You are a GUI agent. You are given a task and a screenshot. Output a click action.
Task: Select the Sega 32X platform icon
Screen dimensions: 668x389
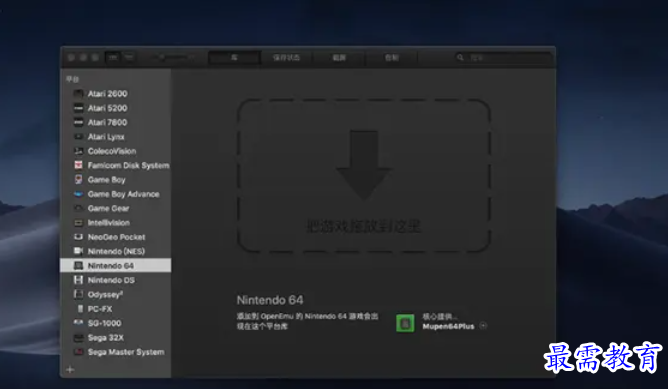point(78,338)
